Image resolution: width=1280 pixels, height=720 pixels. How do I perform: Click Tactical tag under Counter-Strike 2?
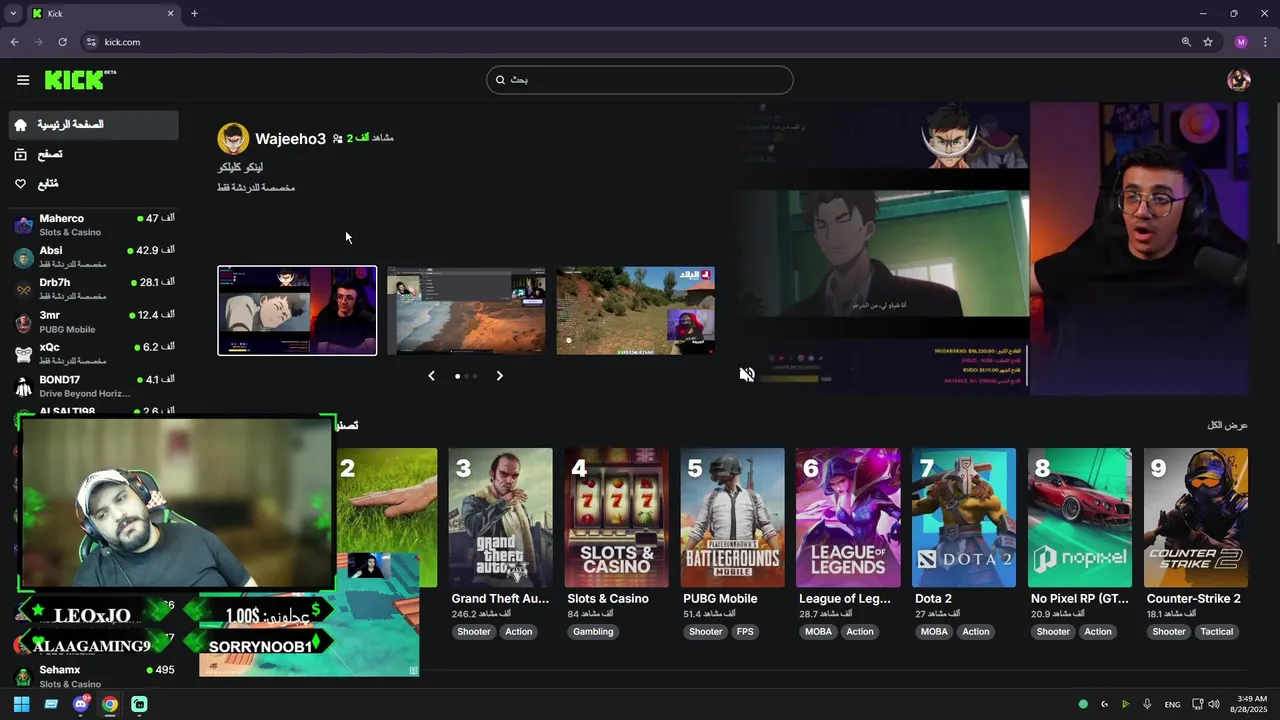(x=1217, y=632)
